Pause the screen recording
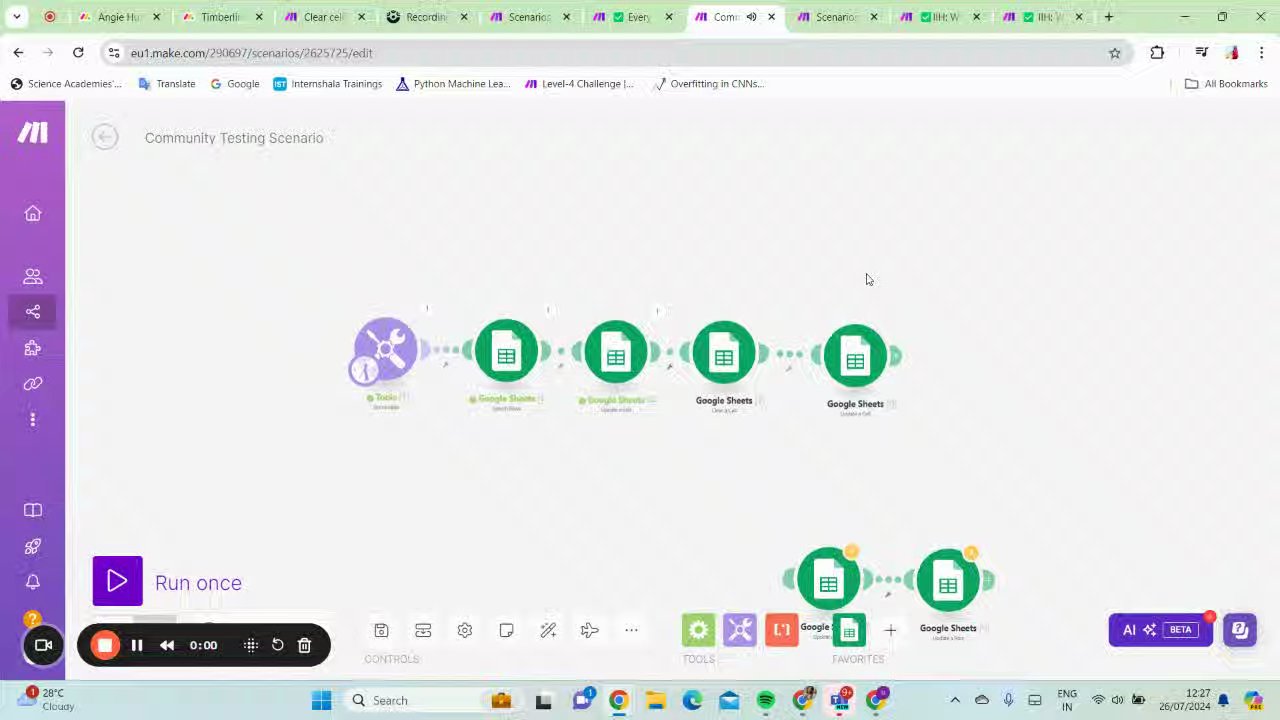The width and height of the screenshot is (1280, 720). 137,645
